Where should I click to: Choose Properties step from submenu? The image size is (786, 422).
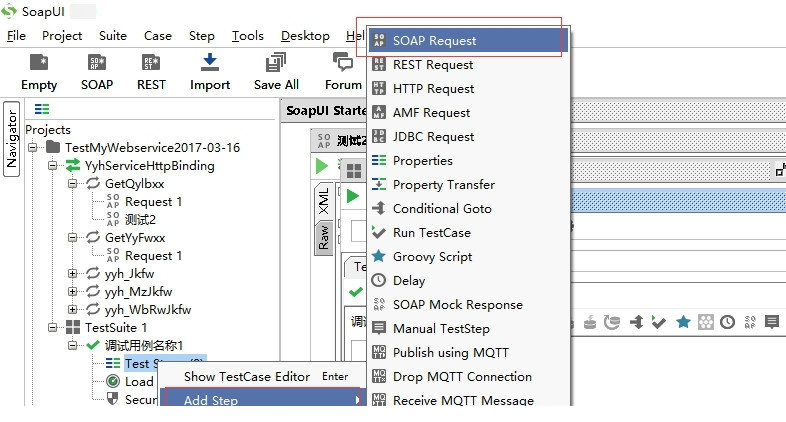[x=468, y=161]
